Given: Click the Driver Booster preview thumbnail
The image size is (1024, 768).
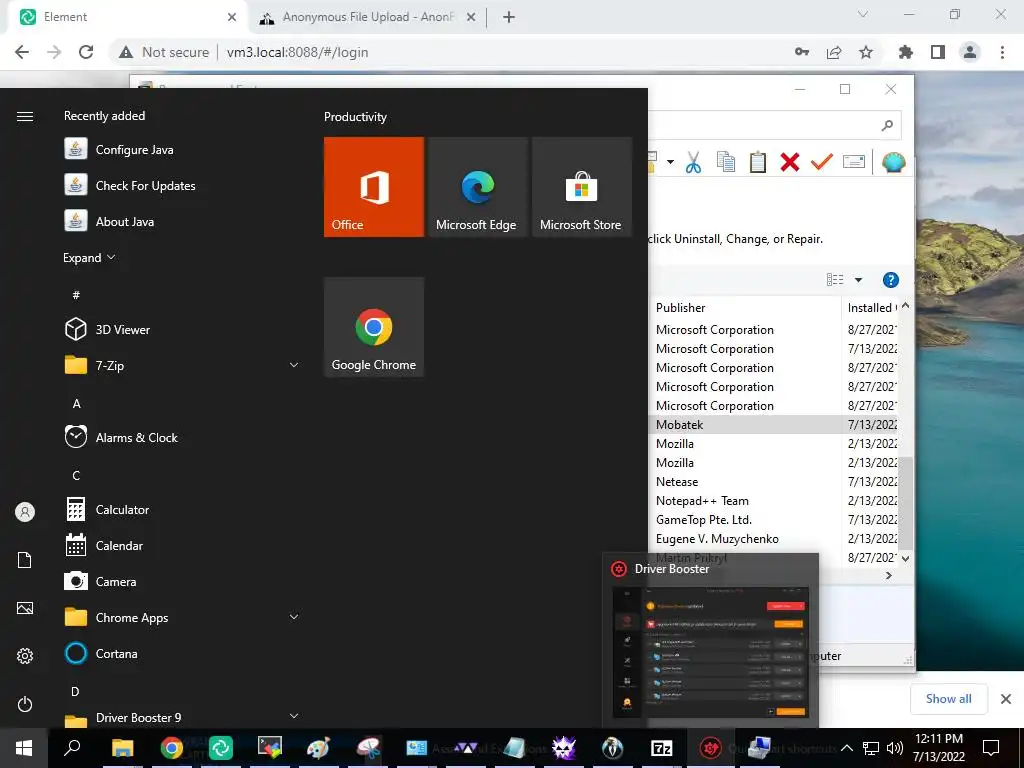Looking at the screenshot, I should [x=711, y=651].
